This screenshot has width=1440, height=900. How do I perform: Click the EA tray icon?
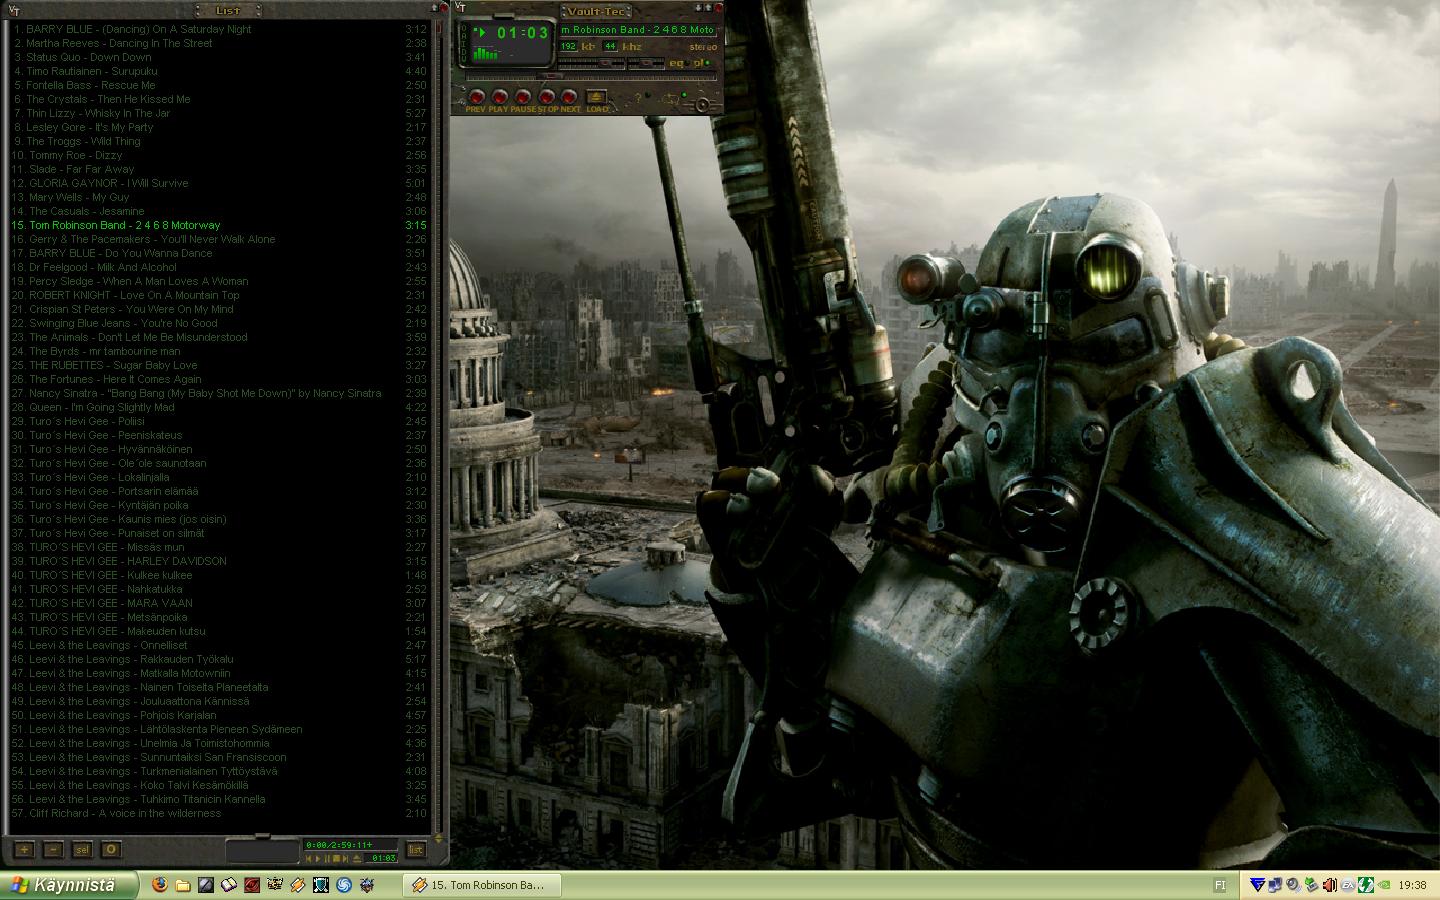pos(1348,885)
